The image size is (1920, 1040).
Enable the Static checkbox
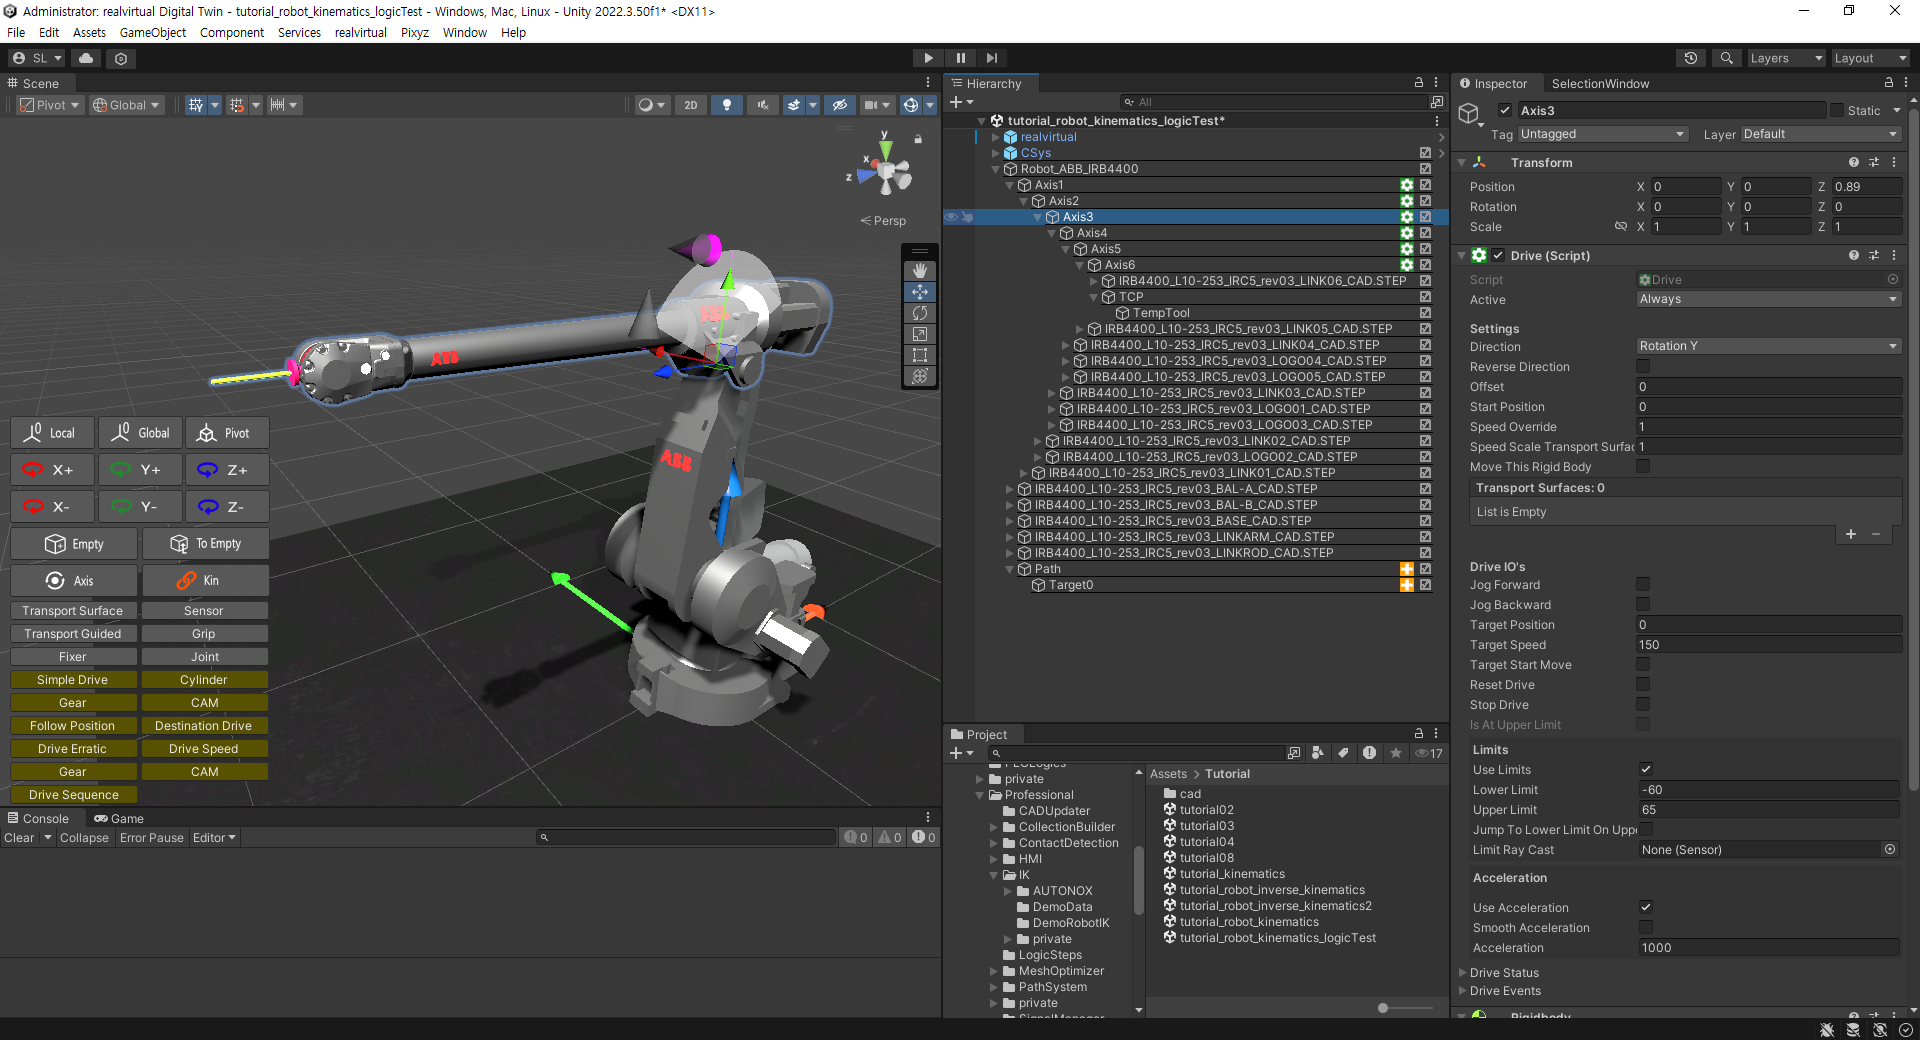point(1837,111)
